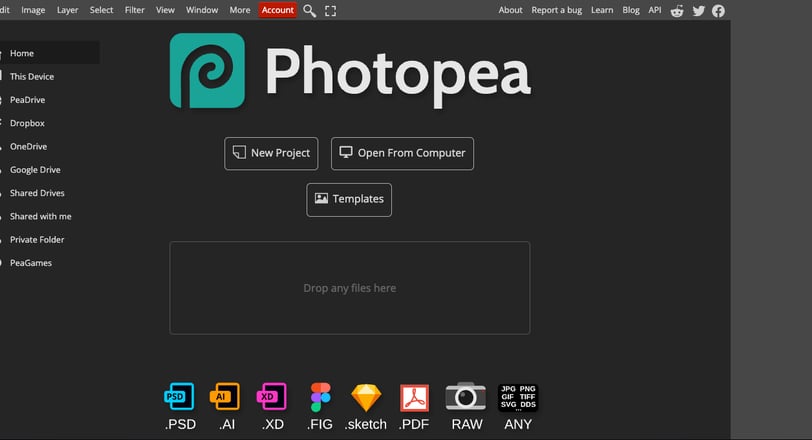Viewport: 812px width, 440px height.
Task: Click the search magnifier icon
Action: tap(310, 11)
